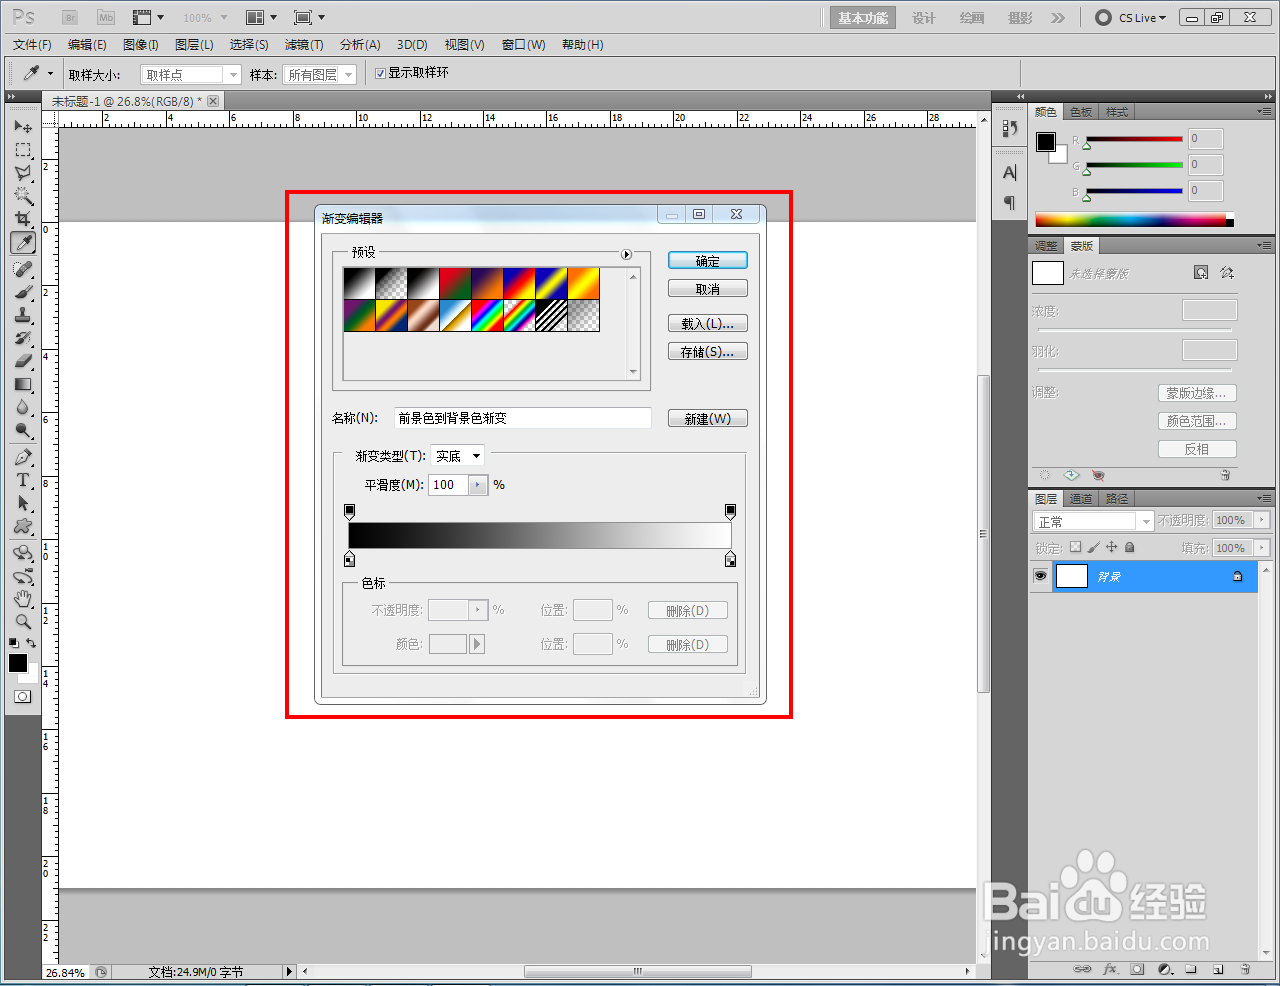Viewport: 1280px width, 986px height.
Task: Select the Path Selection tool
Action: (x=23, y=503)
